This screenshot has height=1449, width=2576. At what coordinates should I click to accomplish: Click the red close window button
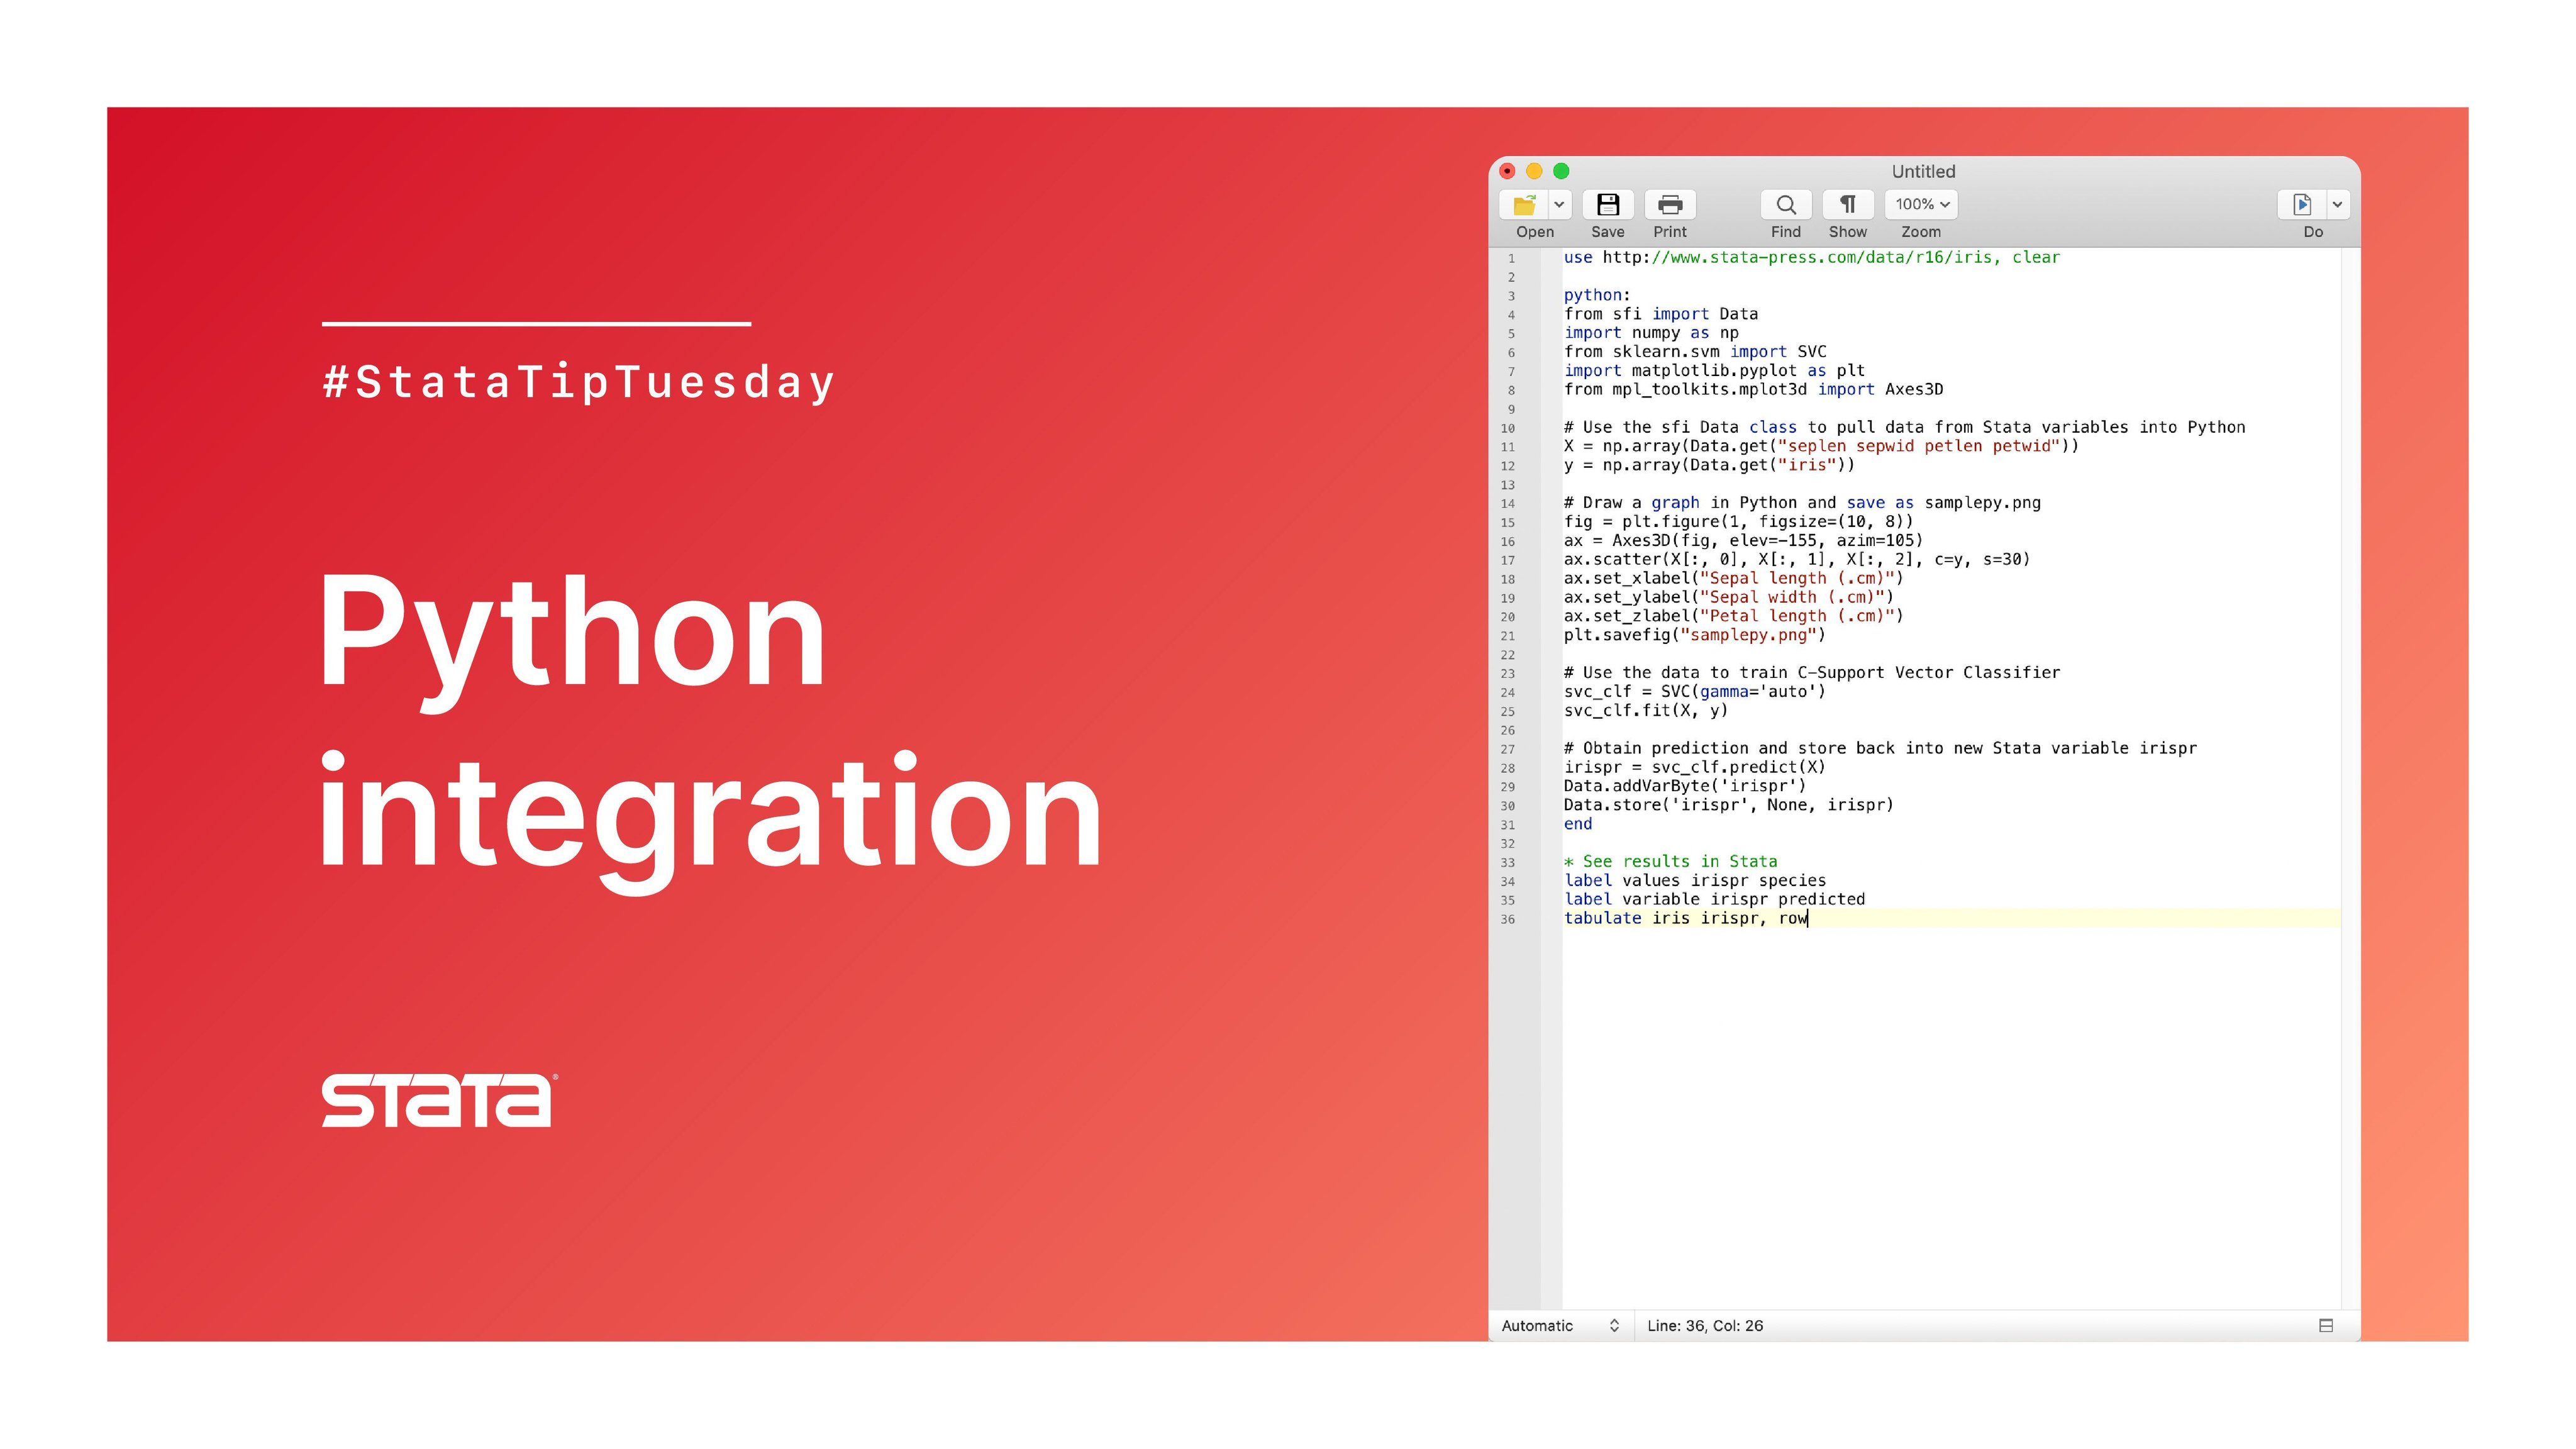coord(1507,171)
